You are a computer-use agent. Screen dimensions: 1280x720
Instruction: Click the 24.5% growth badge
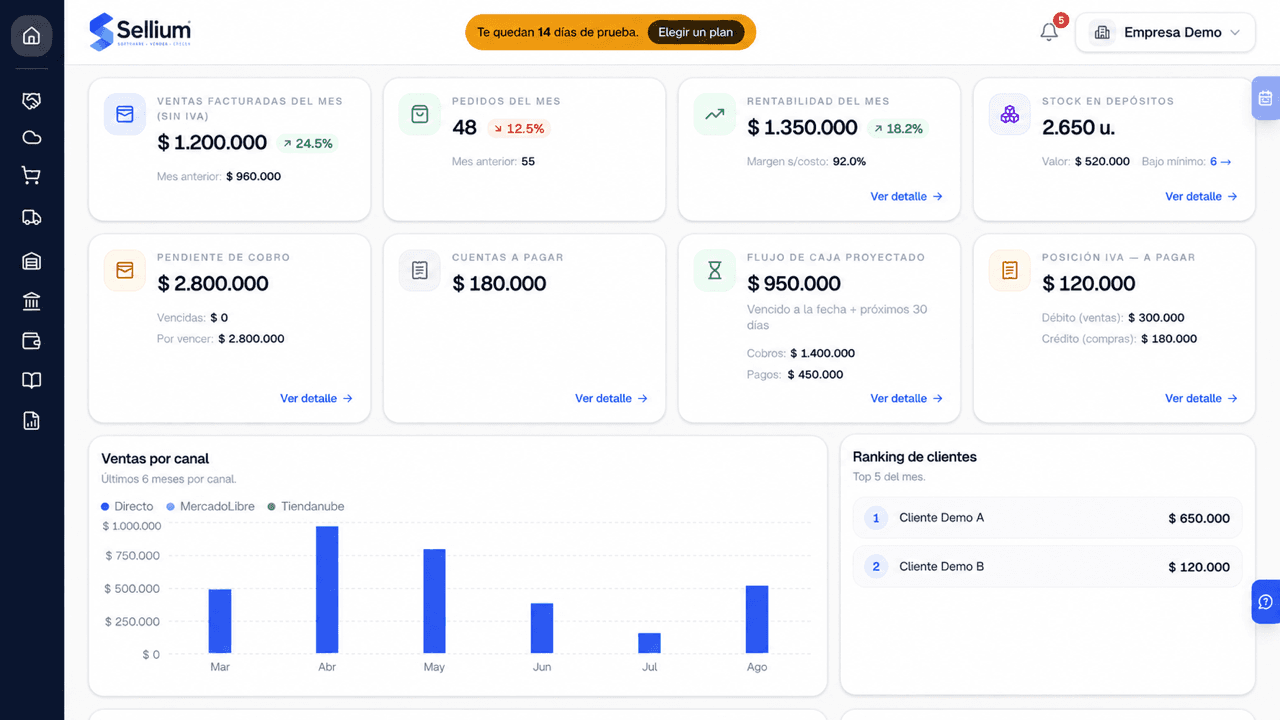tap(307, 144)
